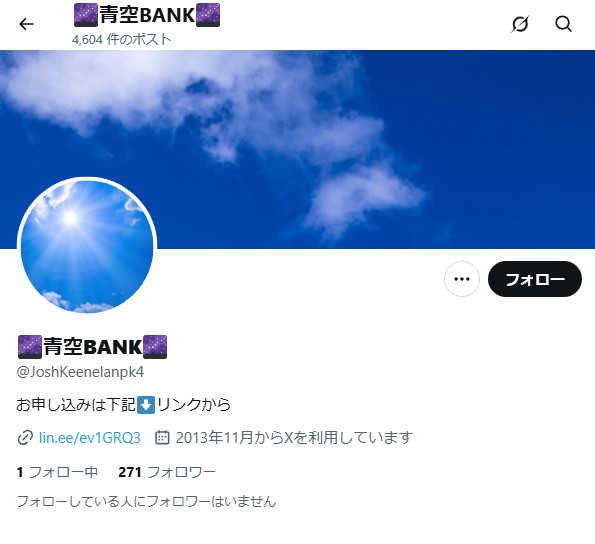Follow the account with フォロー button
The width and height of the screenshot is (595, 544).
[x=535, y=279]
